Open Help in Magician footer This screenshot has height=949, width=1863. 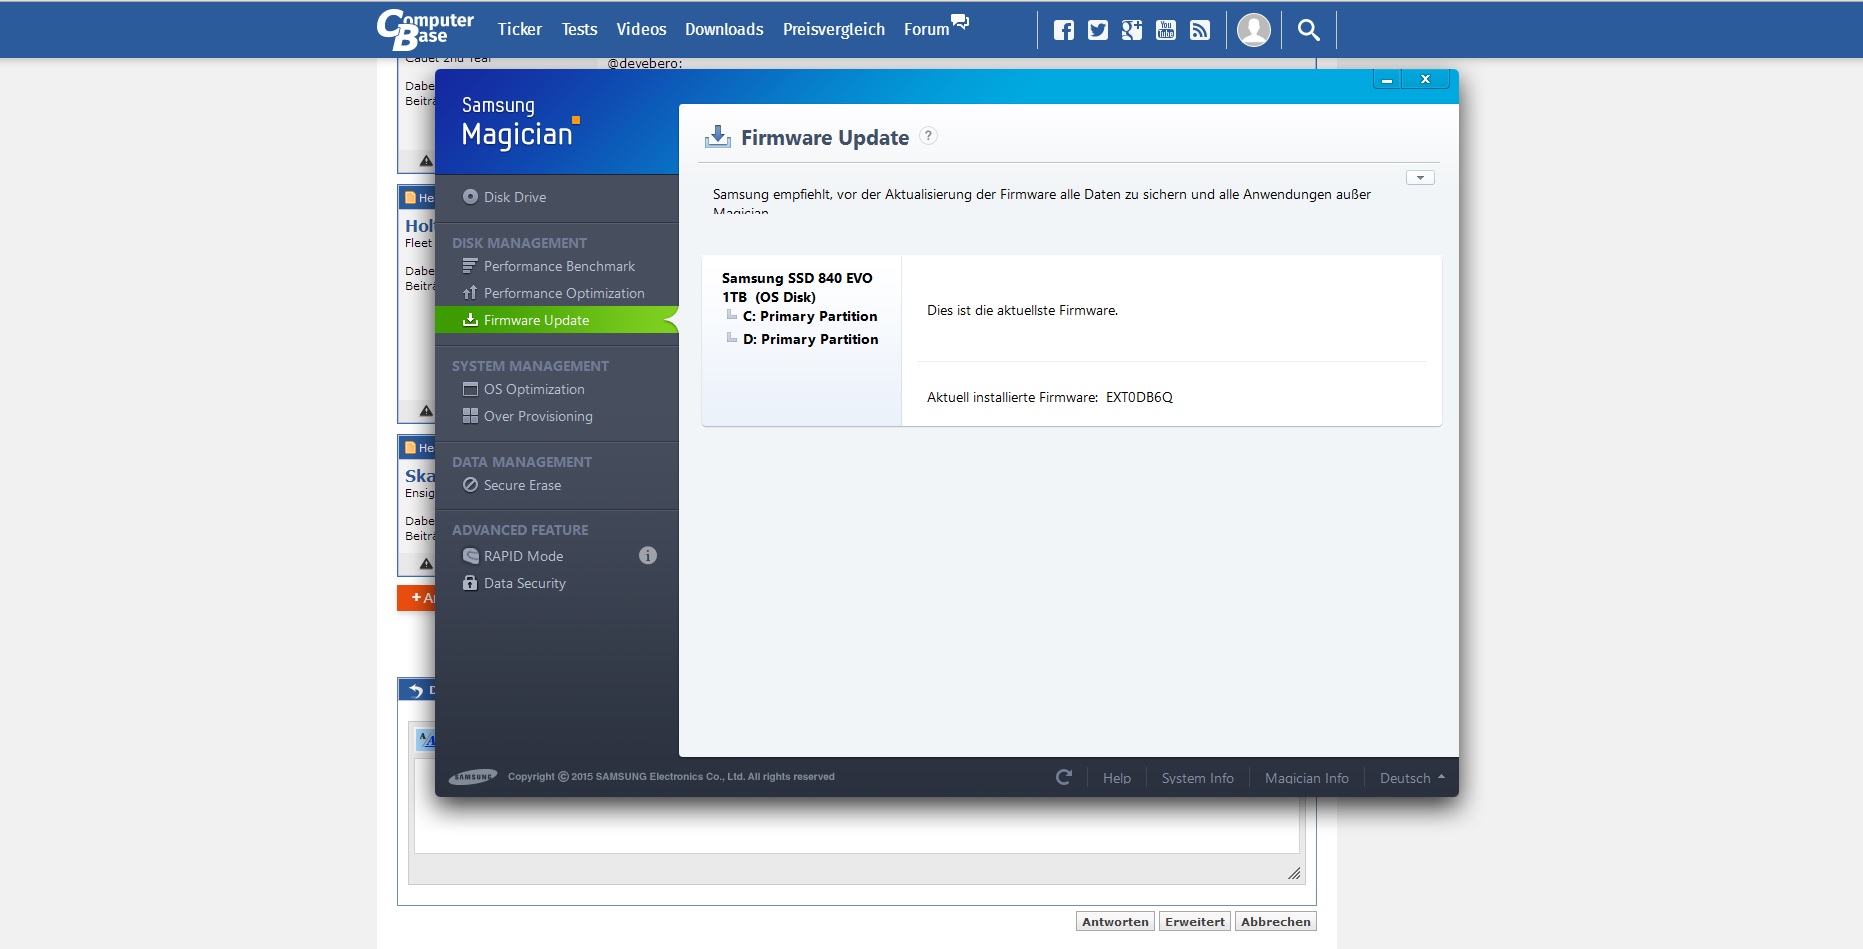tap(1117, 778)
